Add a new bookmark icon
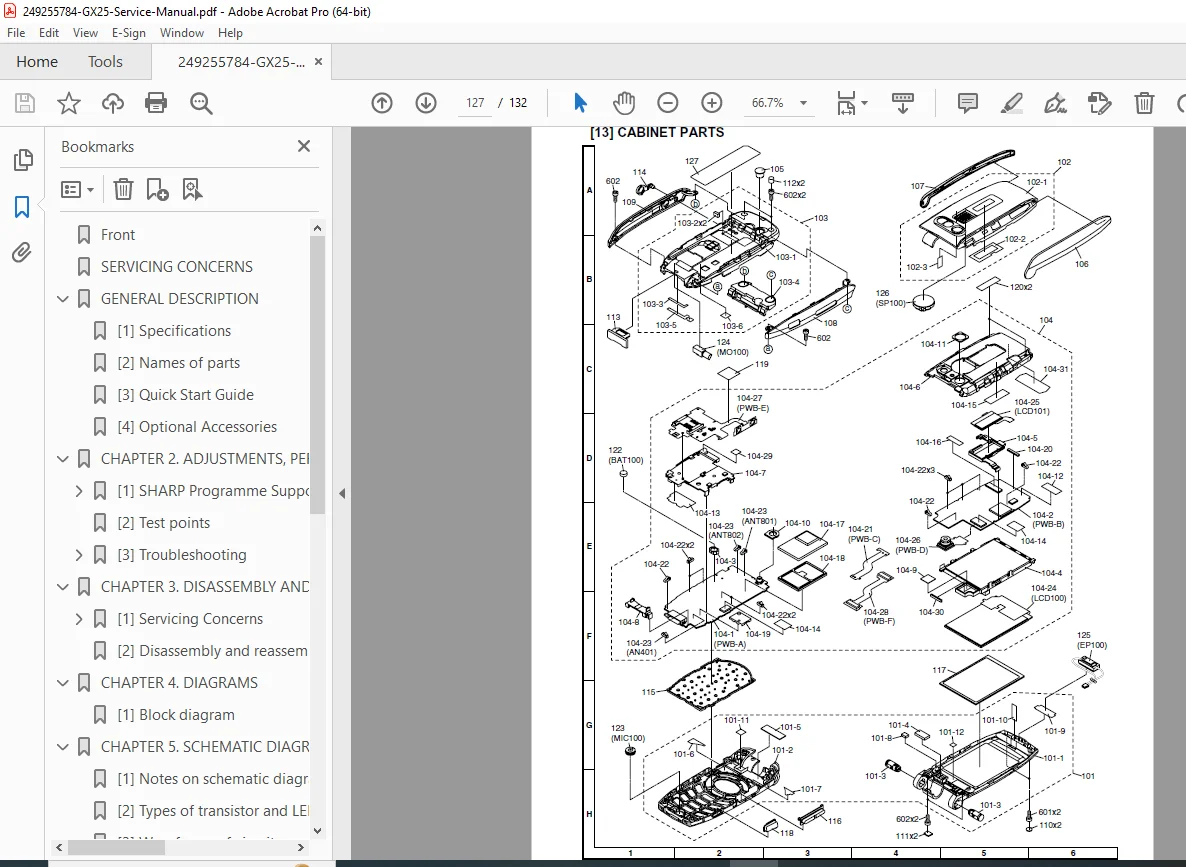The height and width of the screenshot is (867, 1186). coord(157,189)
